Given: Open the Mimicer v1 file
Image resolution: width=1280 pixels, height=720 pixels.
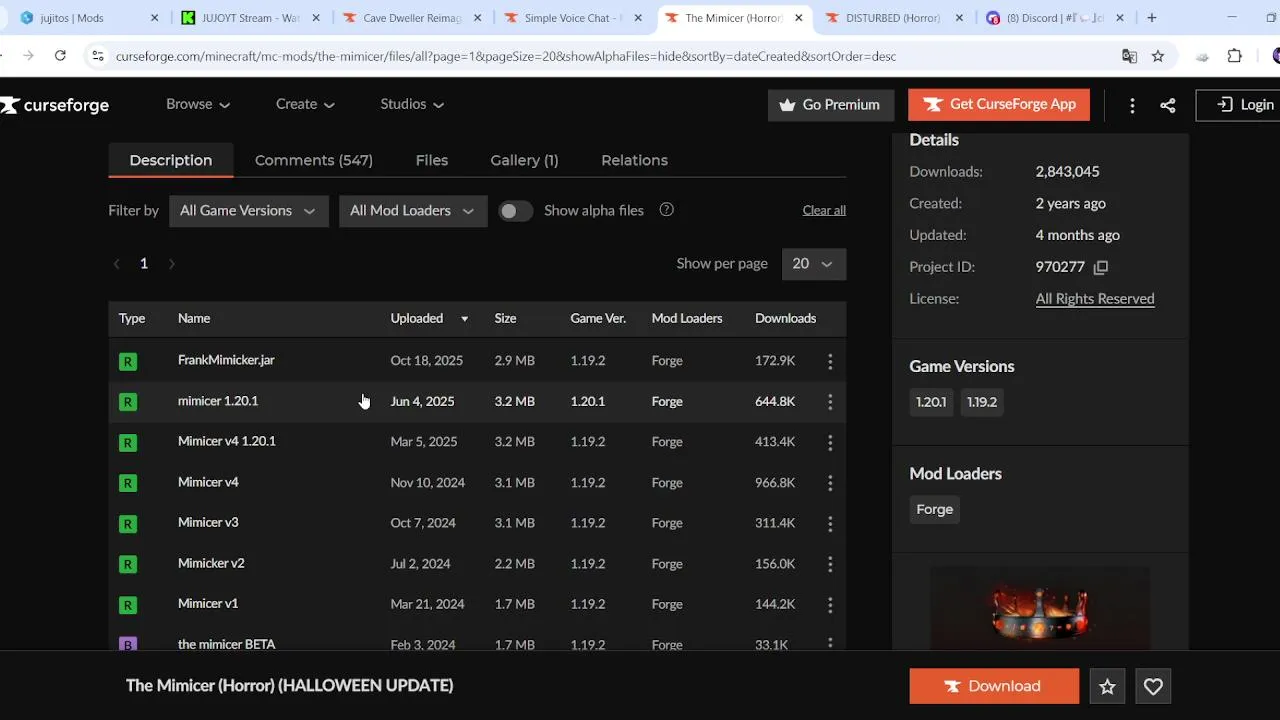Looking at the screenshot, I should tap(208, 604).
